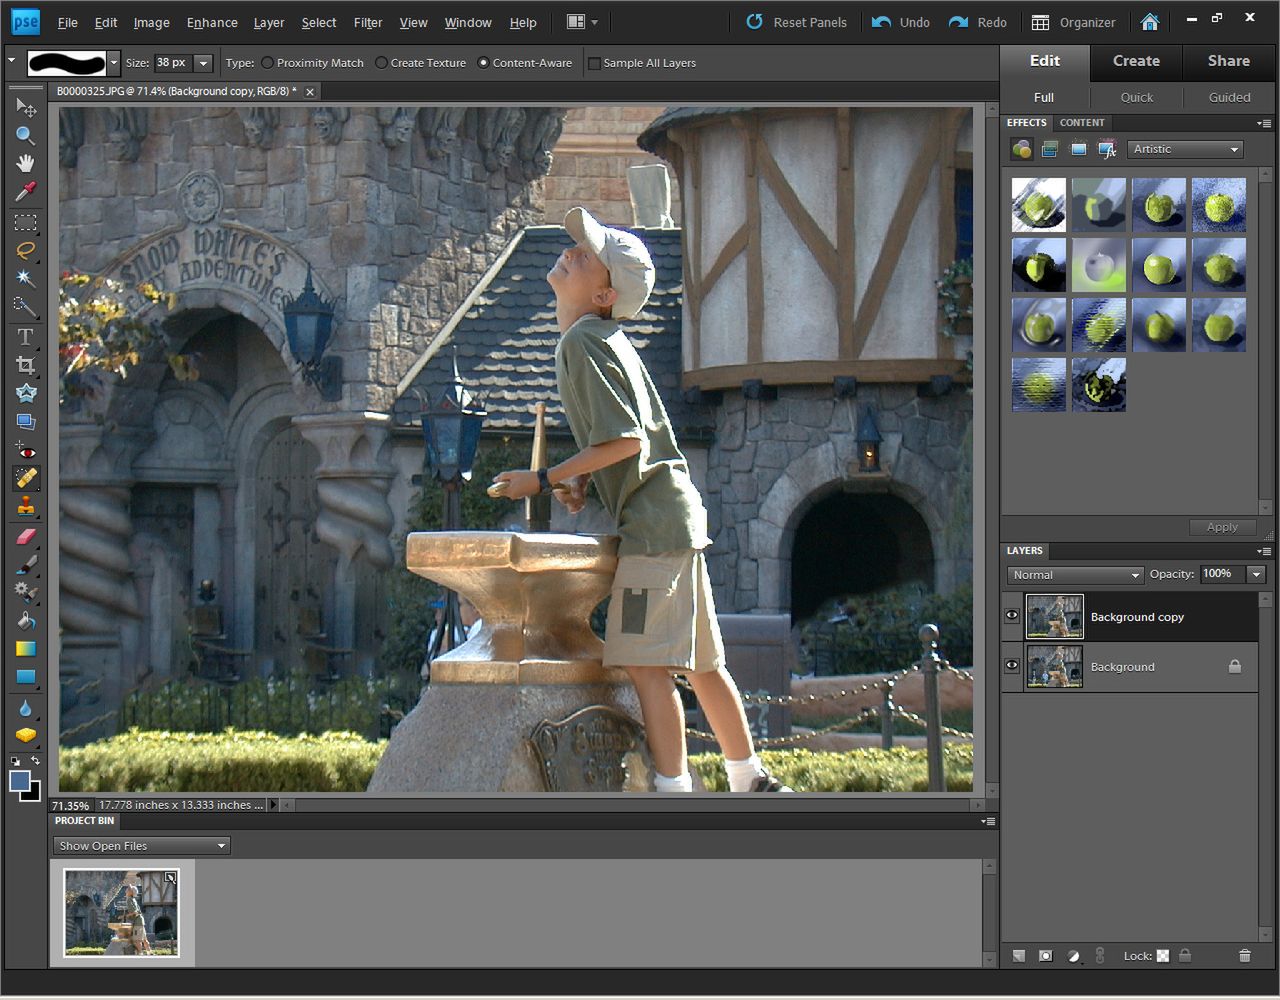Click Reset Panels button
1280x1000 pixels.
(x=796, y=22)
